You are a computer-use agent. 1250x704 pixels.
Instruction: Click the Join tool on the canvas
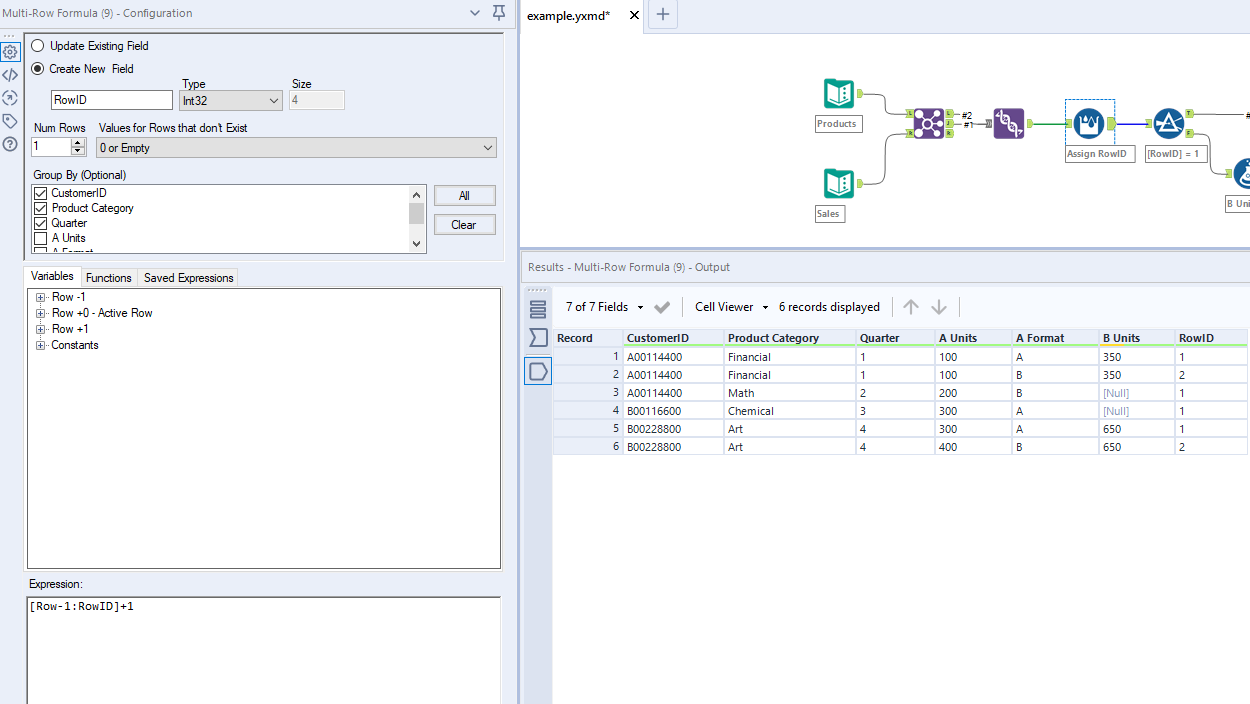[x=929, y=124]
